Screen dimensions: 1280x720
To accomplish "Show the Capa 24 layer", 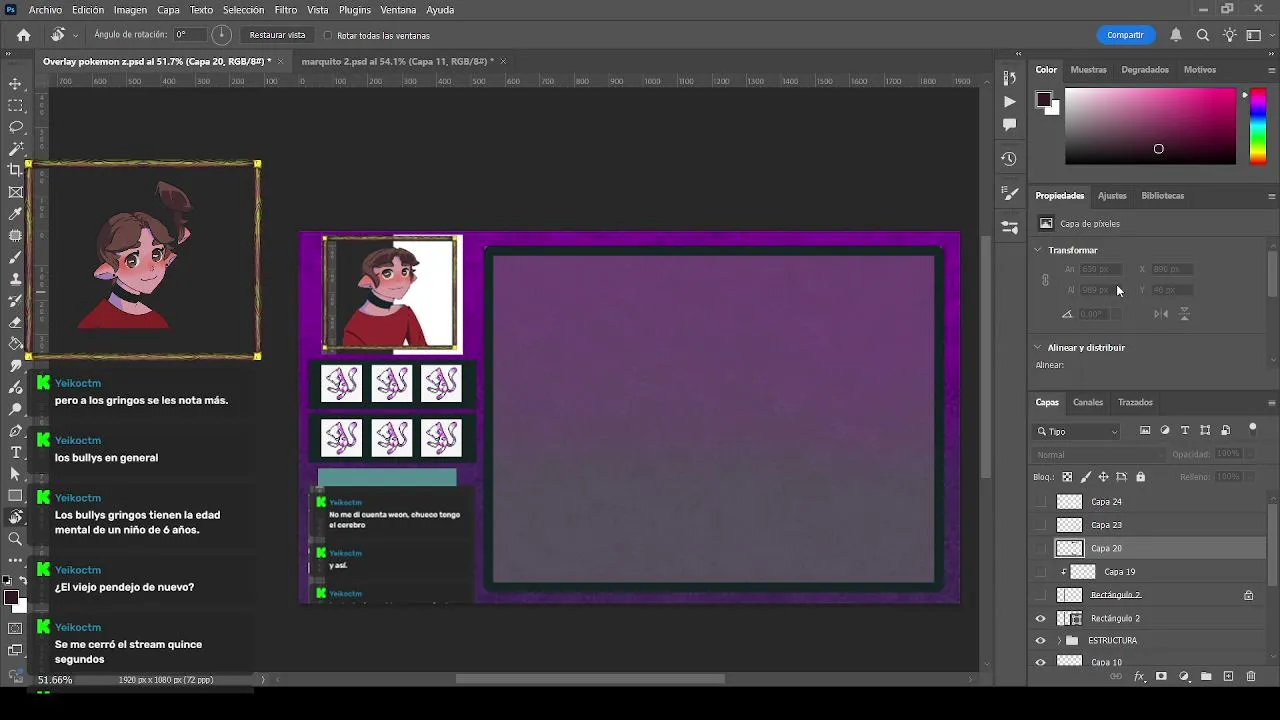I will (x=1041, y=502).
